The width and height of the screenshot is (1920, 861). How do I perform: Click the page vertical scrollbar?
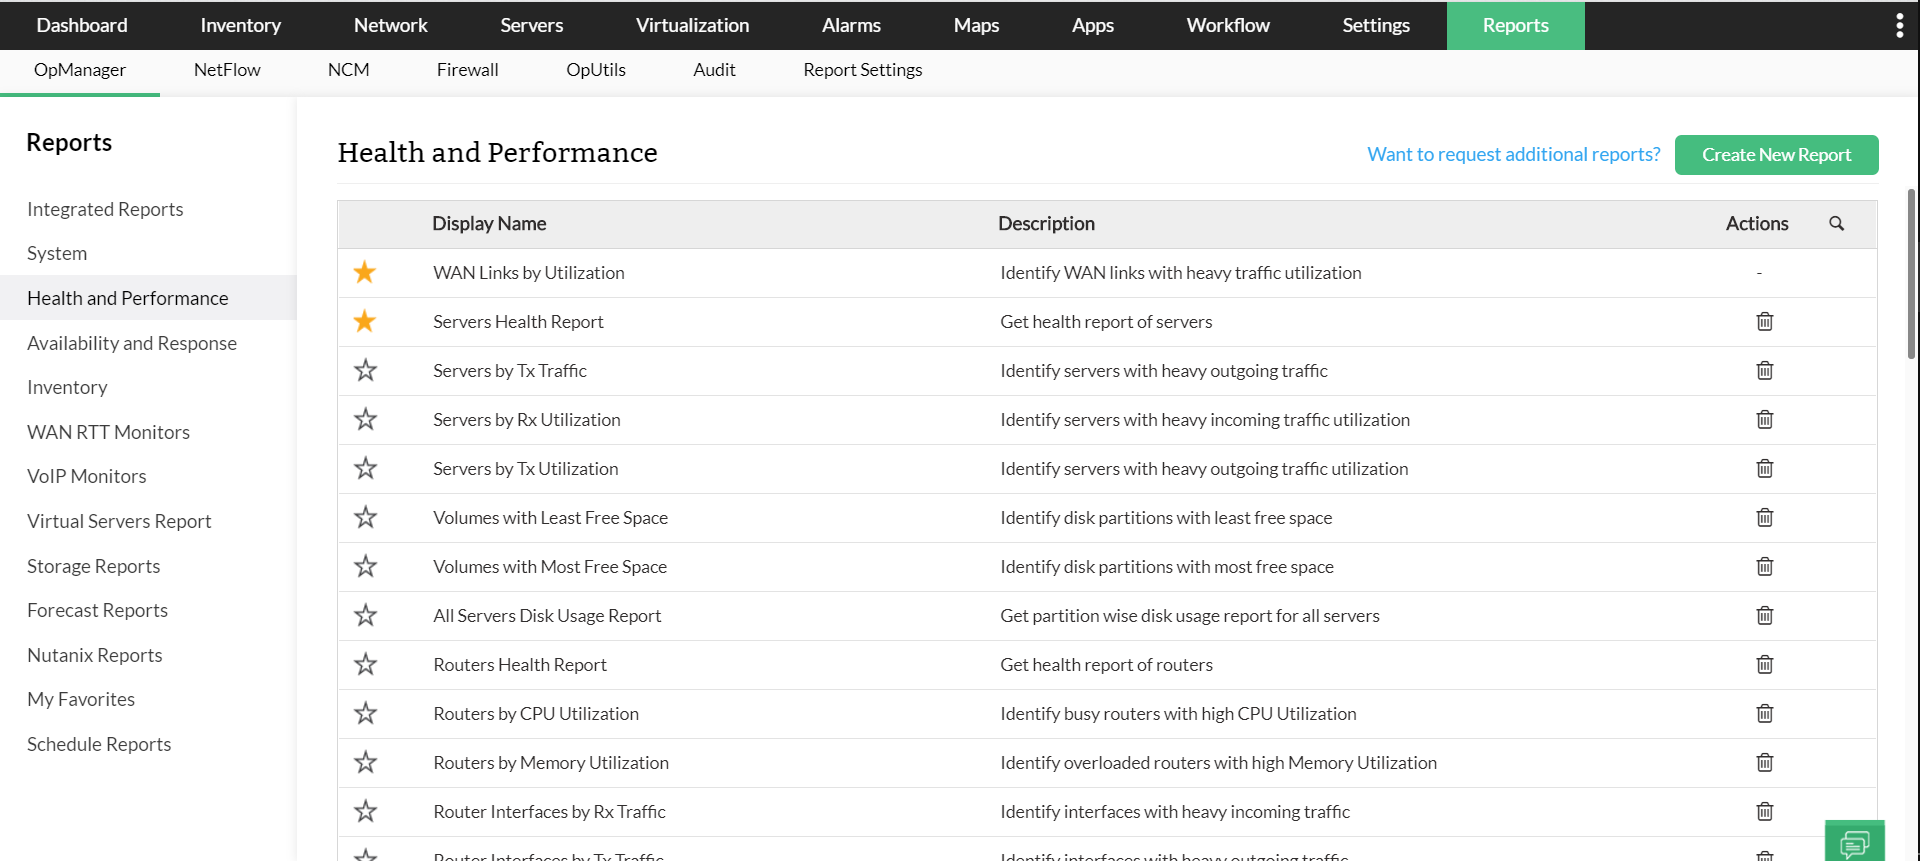(x=1911, y=272)
